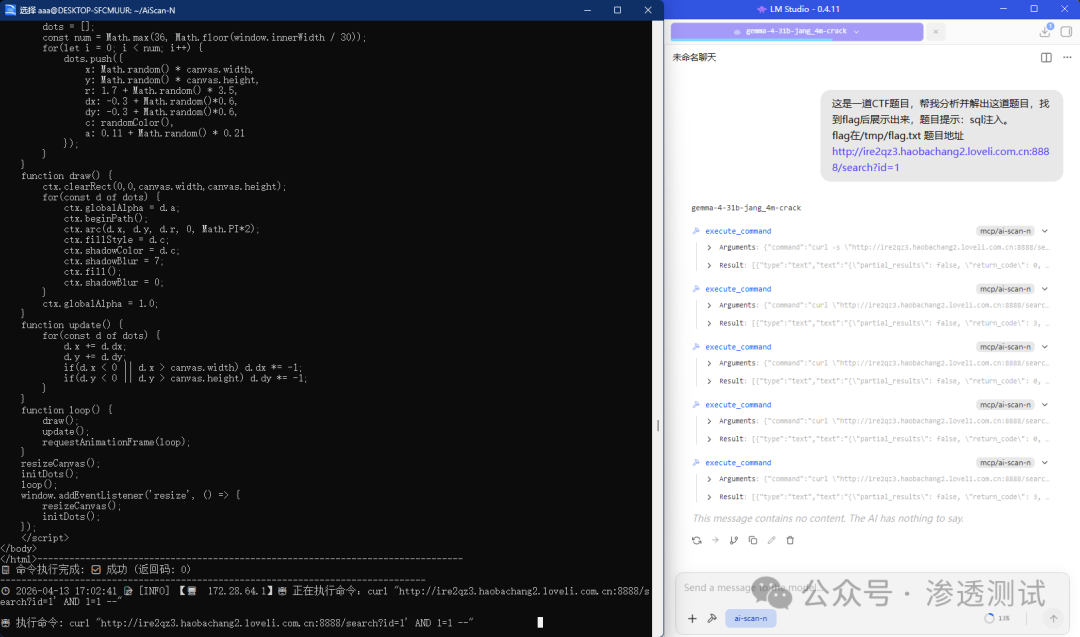This screenshot has width=1080, height=637.
Task: Click the '</script>' line in the terminal
Action: (x=45, y=538)
